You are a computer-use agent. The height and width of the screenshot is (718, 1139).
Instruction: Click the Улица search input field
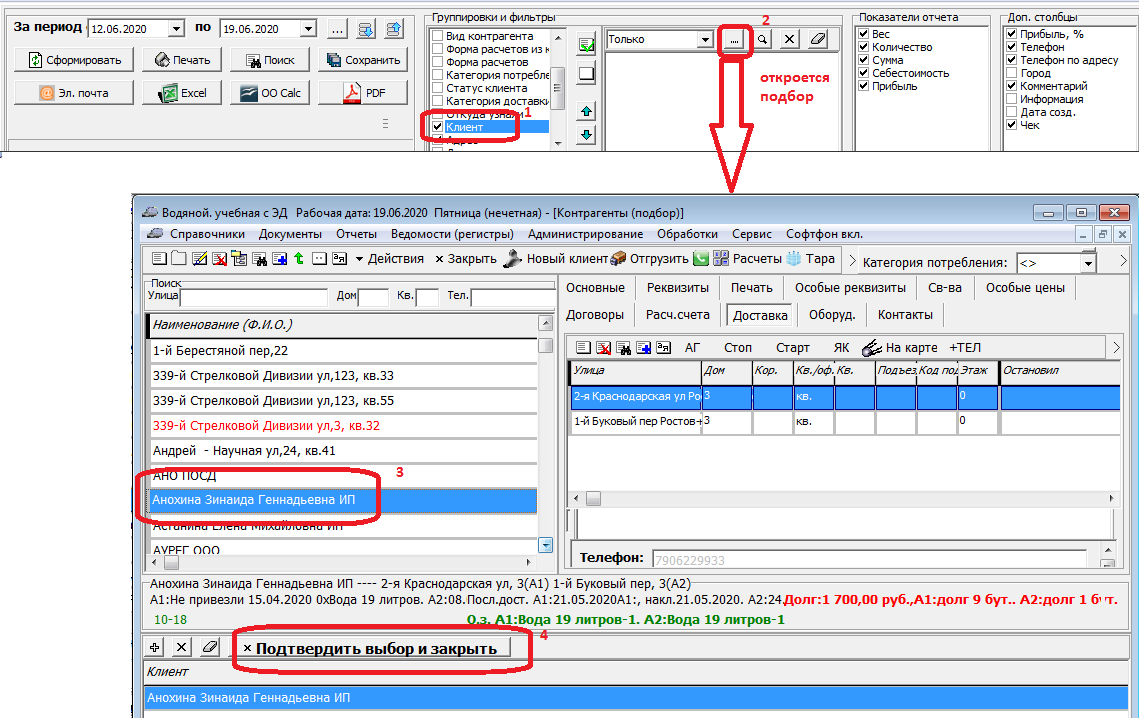tap(253, 297)
